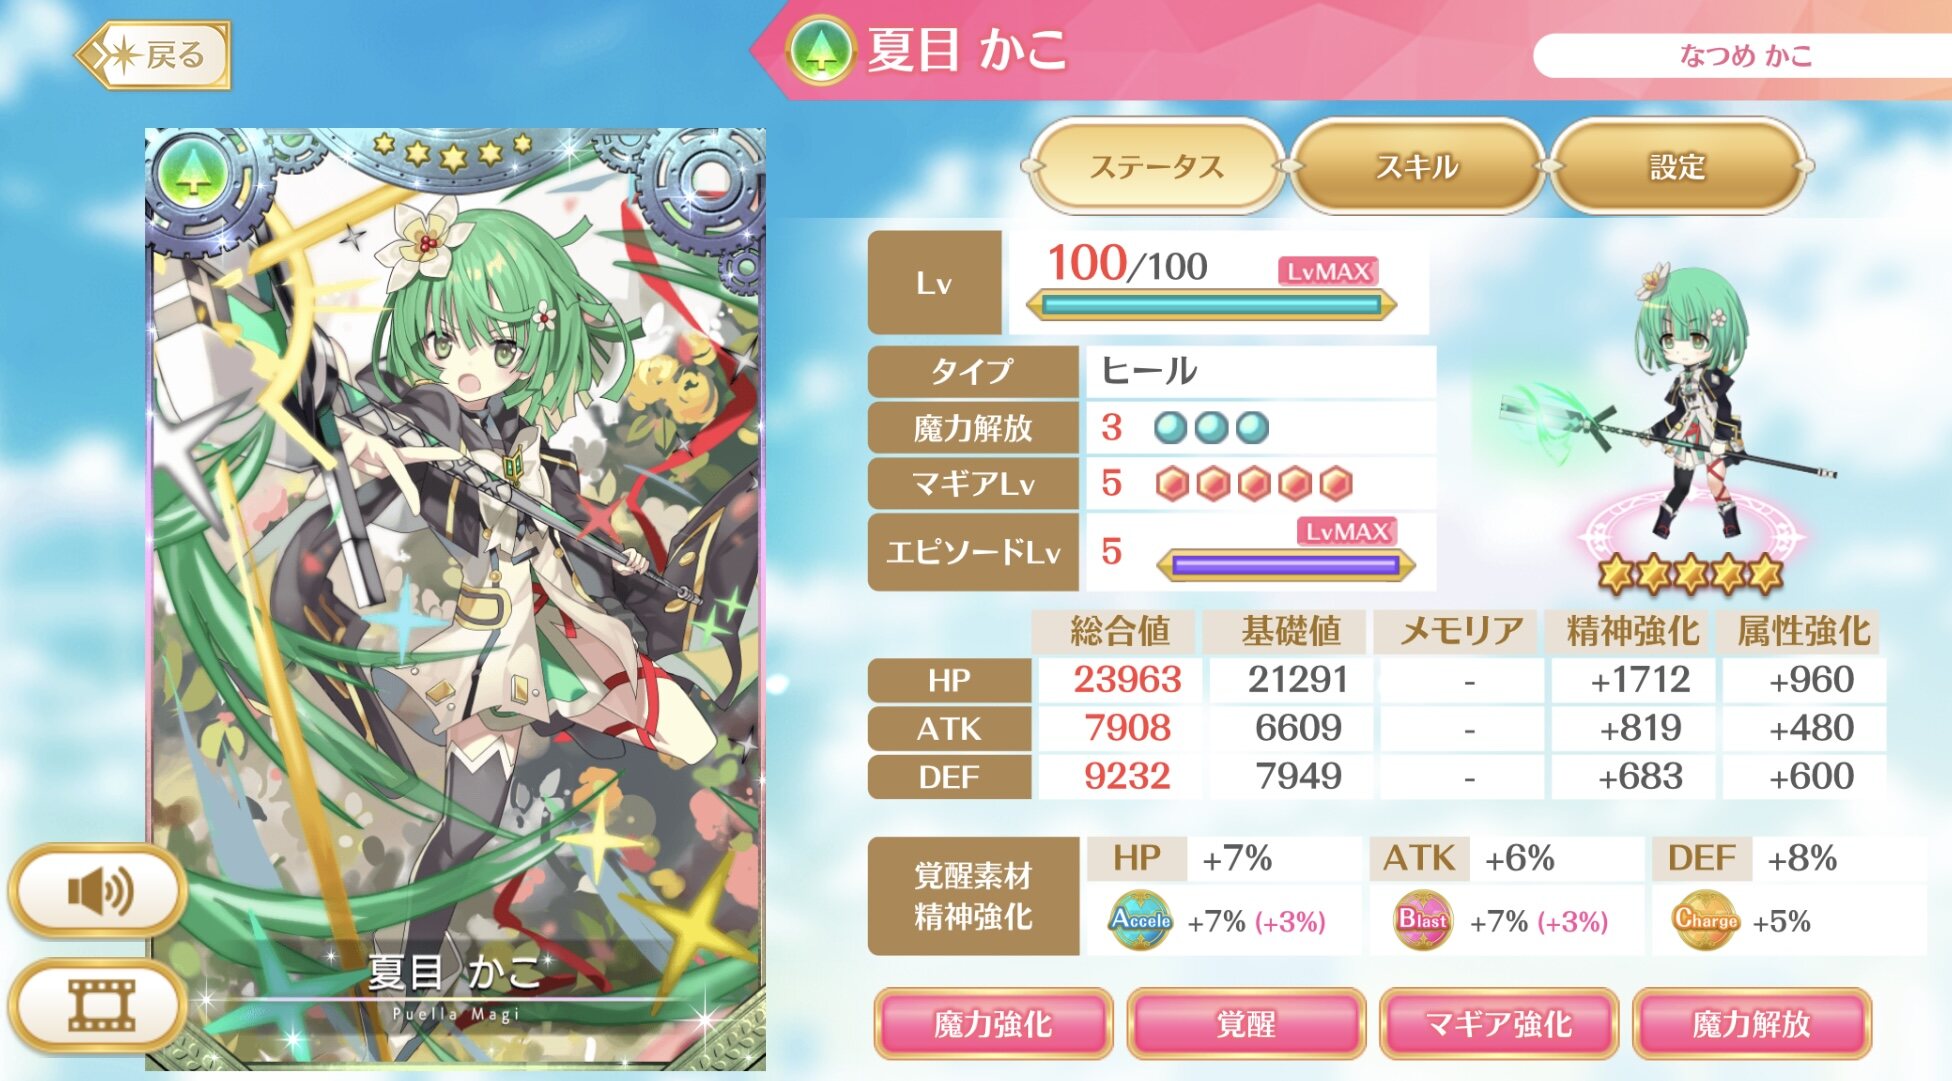Open the 設定 tab
The width and height of the screenshot is (1952, 1081).
pos(1677,166)
